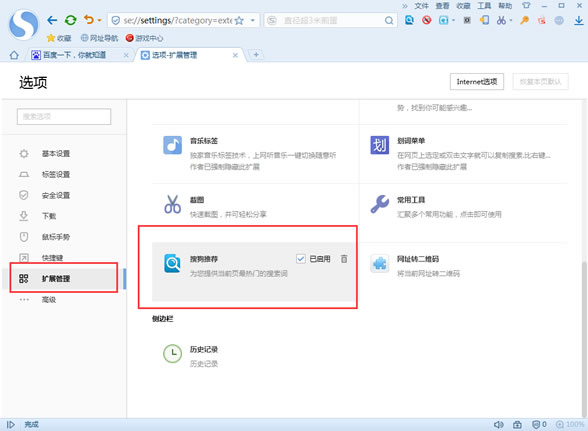This screenshot has width=588, height=431.
Task: Reload the page with the green refresh icon
Action: (x=70, y=20)
